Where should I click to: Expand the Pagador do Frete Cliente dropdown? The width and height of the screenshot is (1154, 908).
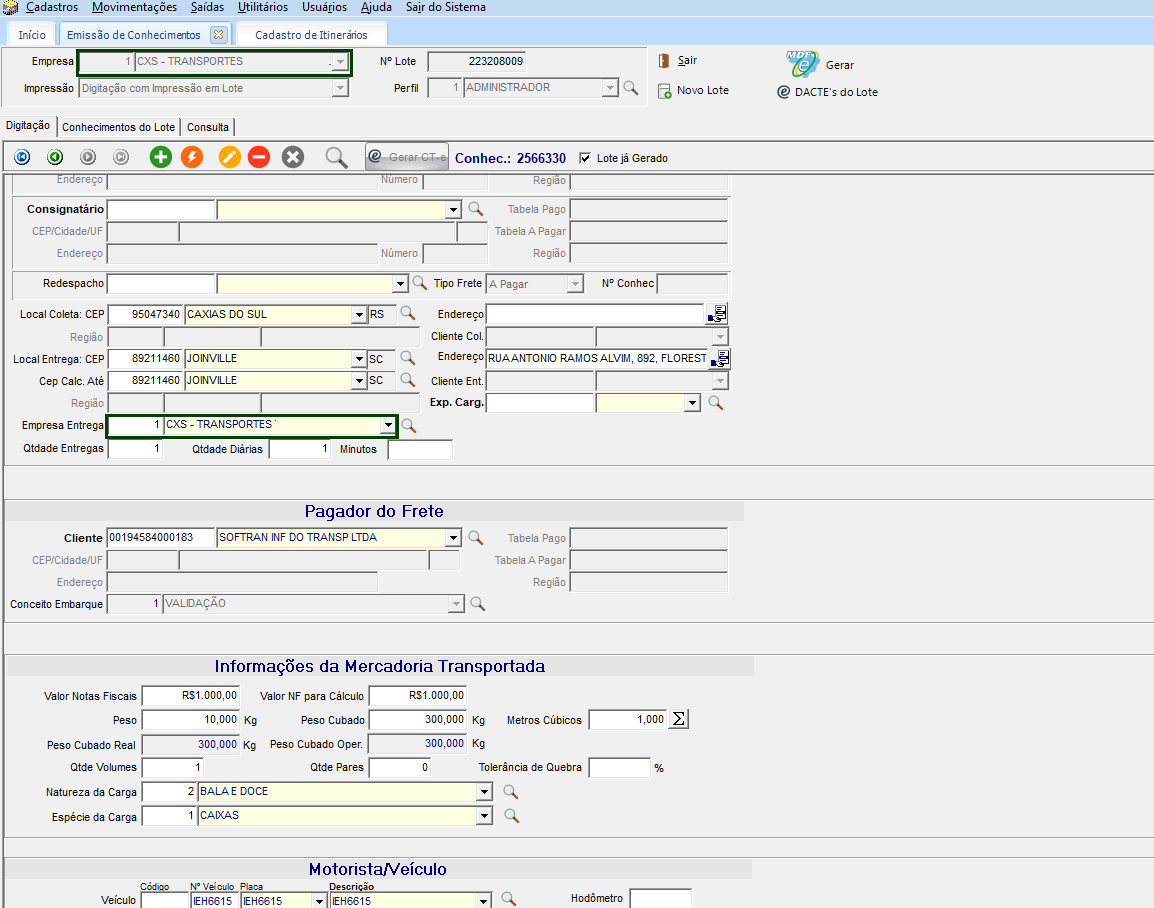[453, 538]
